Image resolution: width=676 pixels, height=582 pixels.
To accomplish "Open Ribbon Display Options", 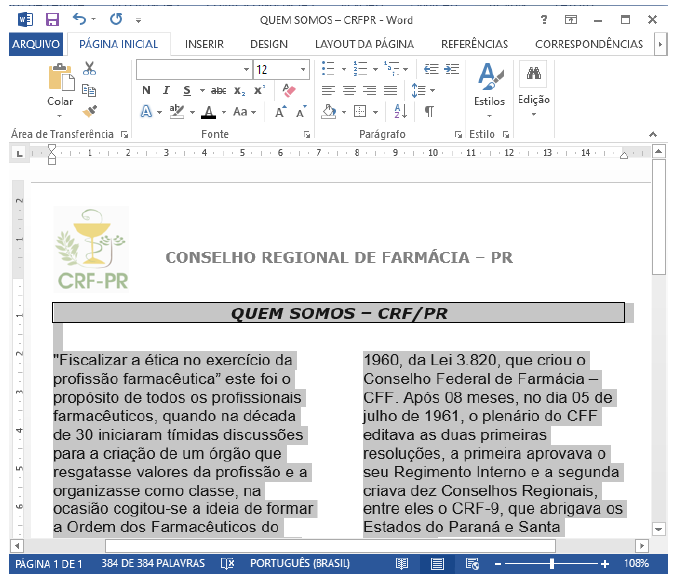I will click(x=571, y=19).
